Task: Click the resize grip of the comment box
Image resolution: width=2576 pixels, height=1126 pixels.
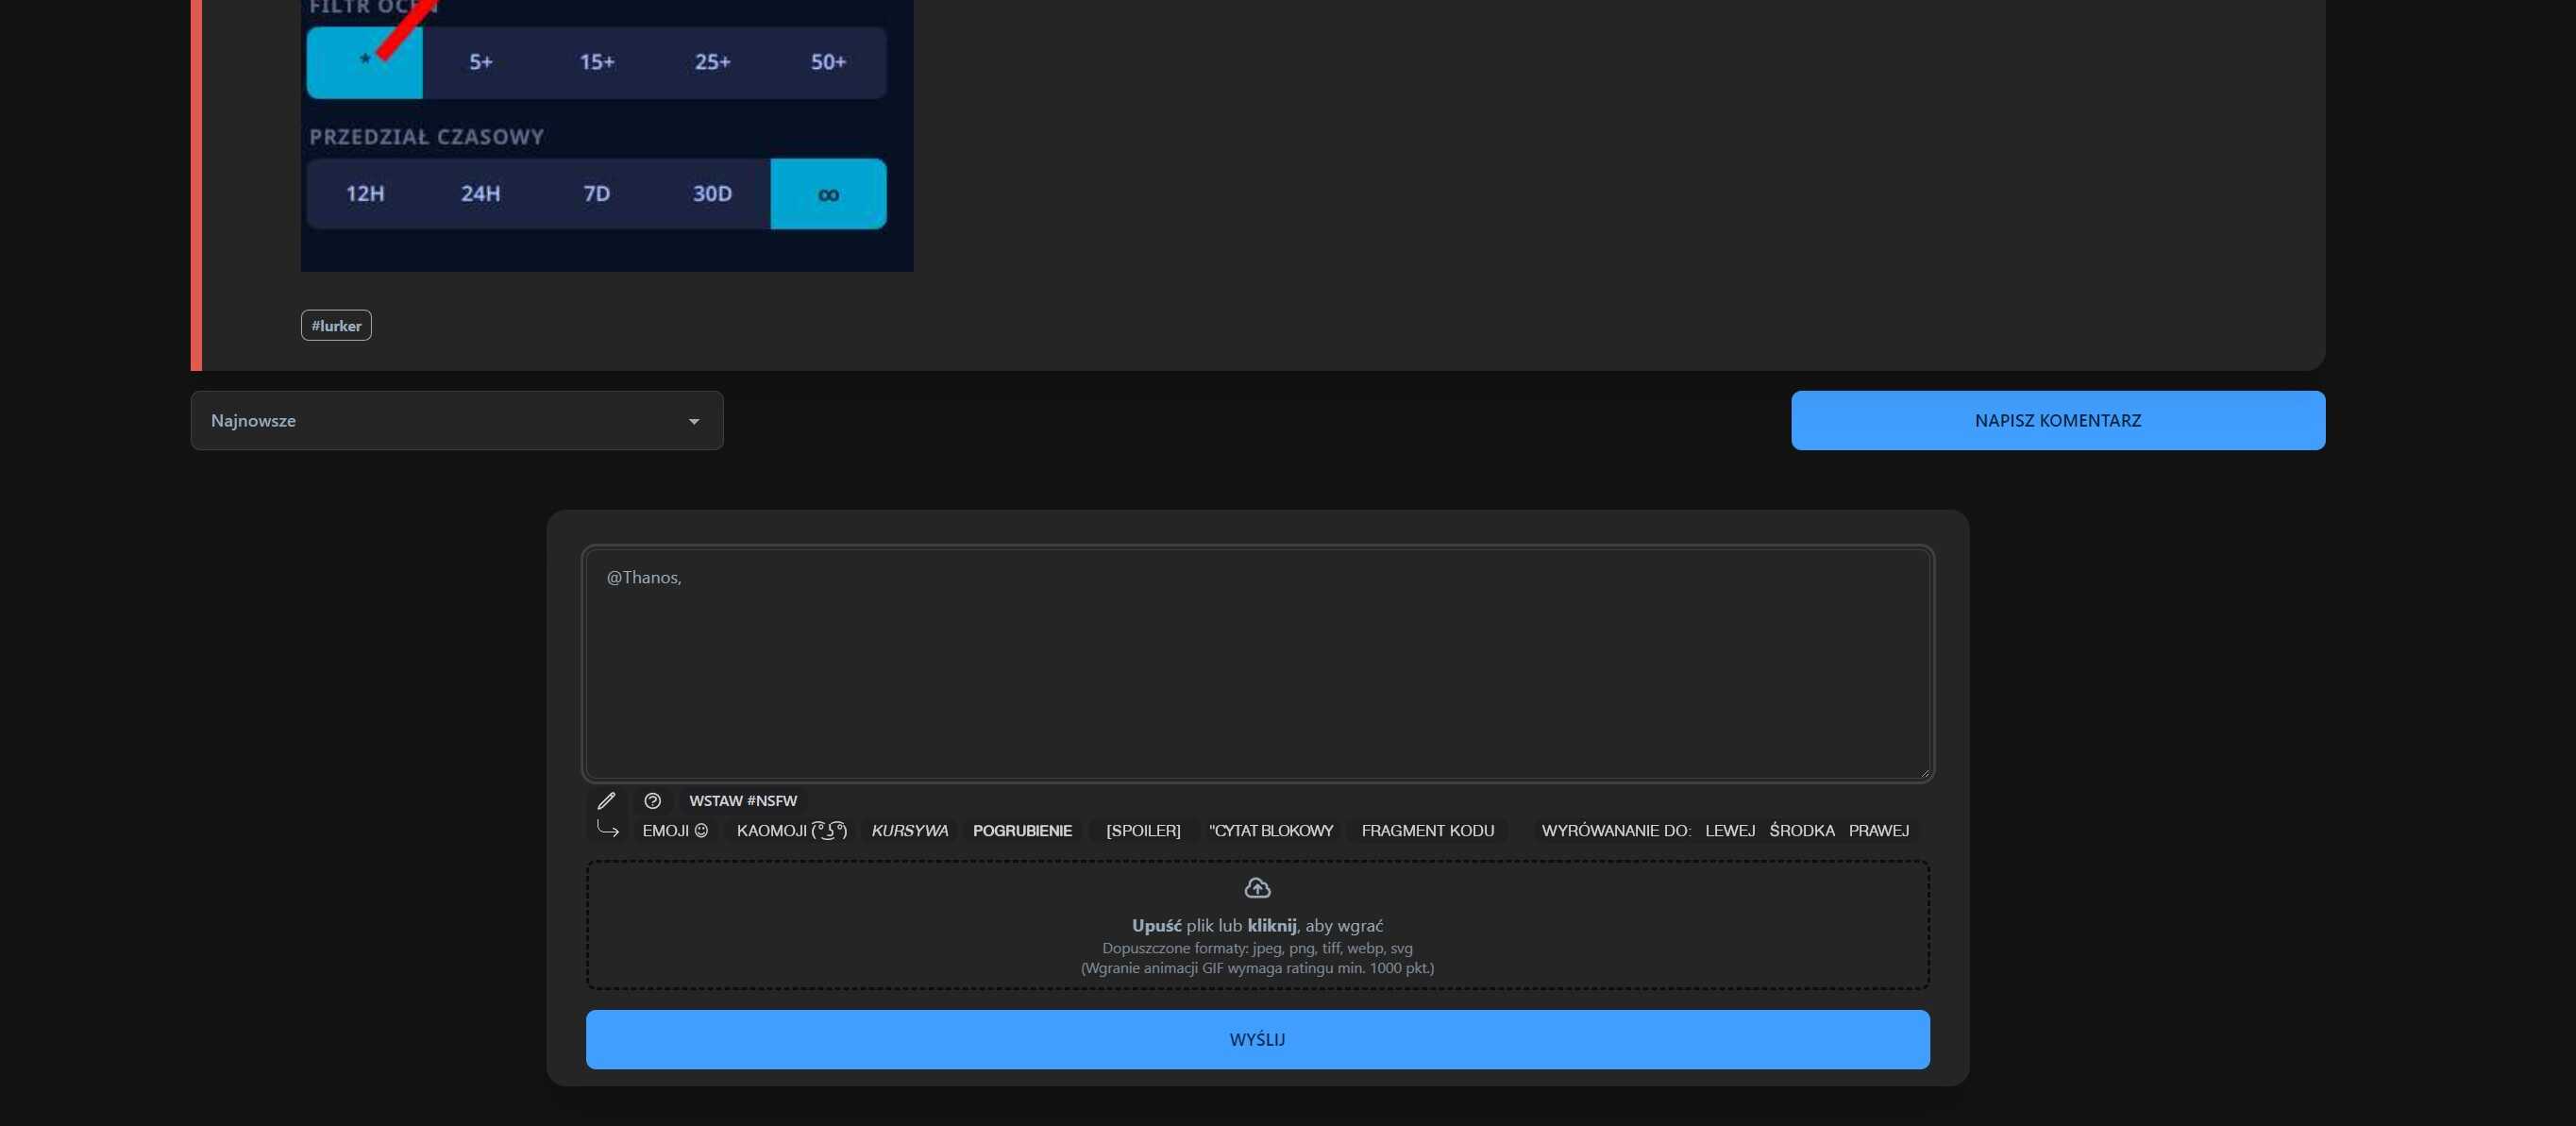Action: (x=1923, y=772)
